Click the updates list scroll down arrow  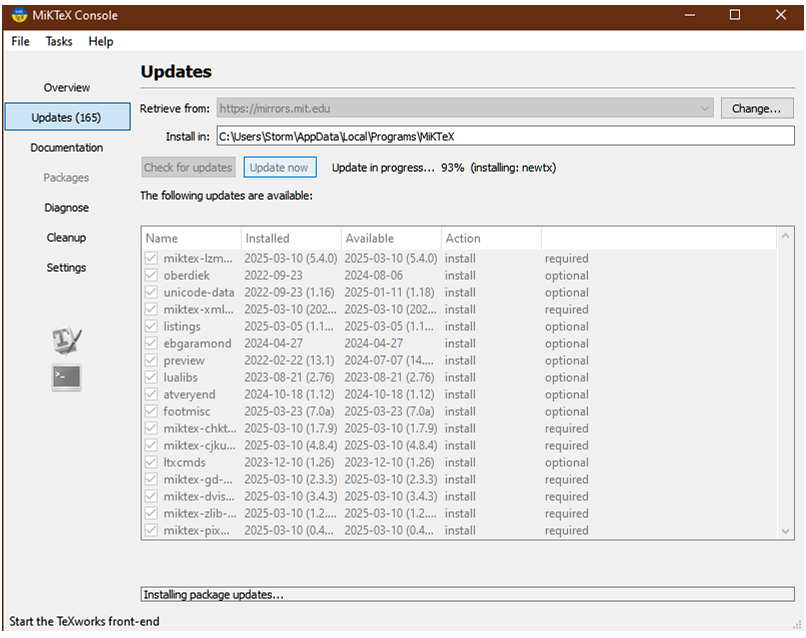785,531
